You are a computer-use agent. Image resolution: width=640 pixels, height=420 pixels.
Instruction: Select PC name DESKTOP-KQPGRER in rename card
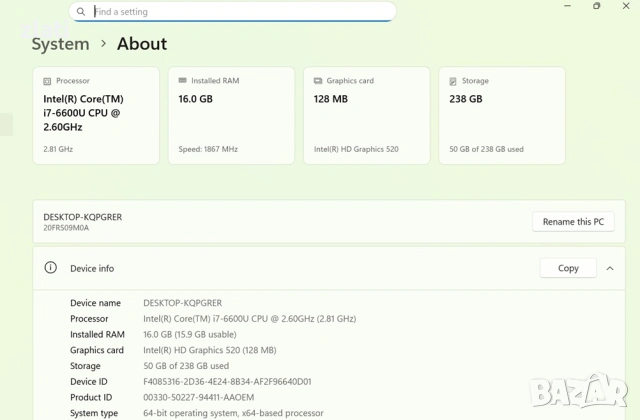point(82,217)
